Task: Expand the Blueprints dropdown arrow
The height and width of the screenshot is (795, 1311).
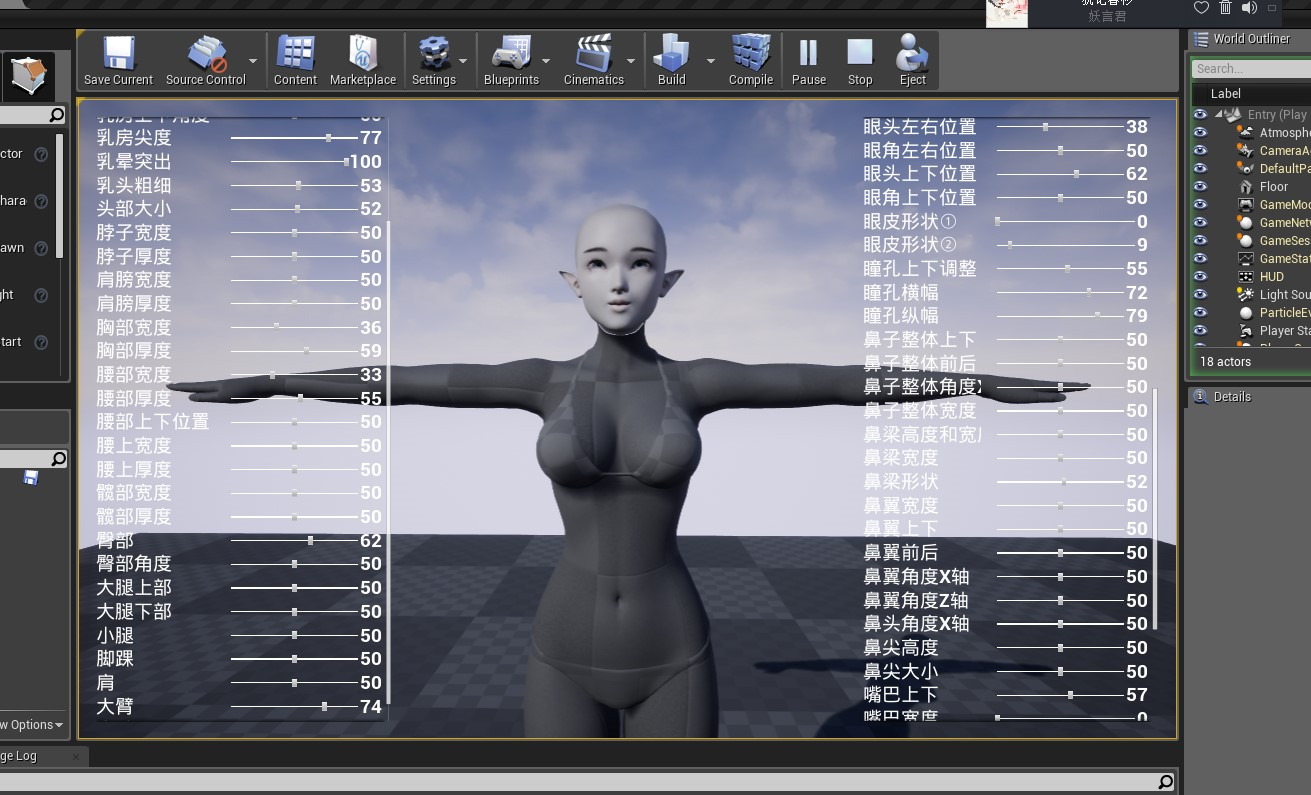Action: (x=546, y=61)
